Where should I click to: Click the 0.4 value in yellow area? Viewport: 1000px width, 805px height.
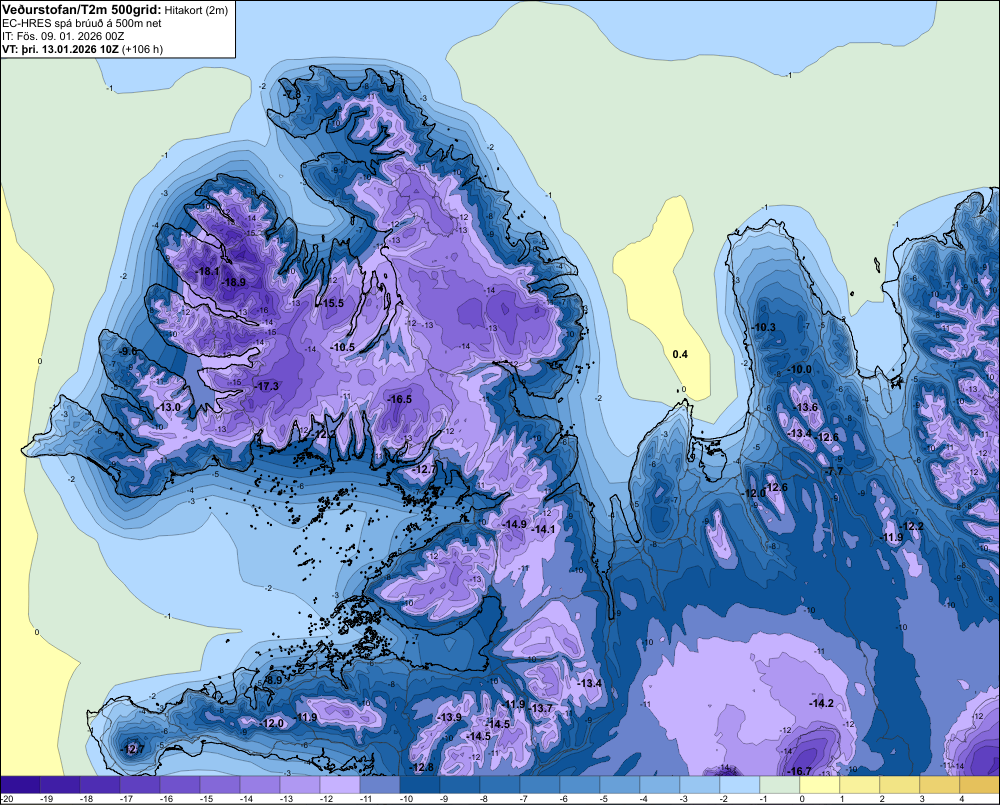[x=680, y=354]
